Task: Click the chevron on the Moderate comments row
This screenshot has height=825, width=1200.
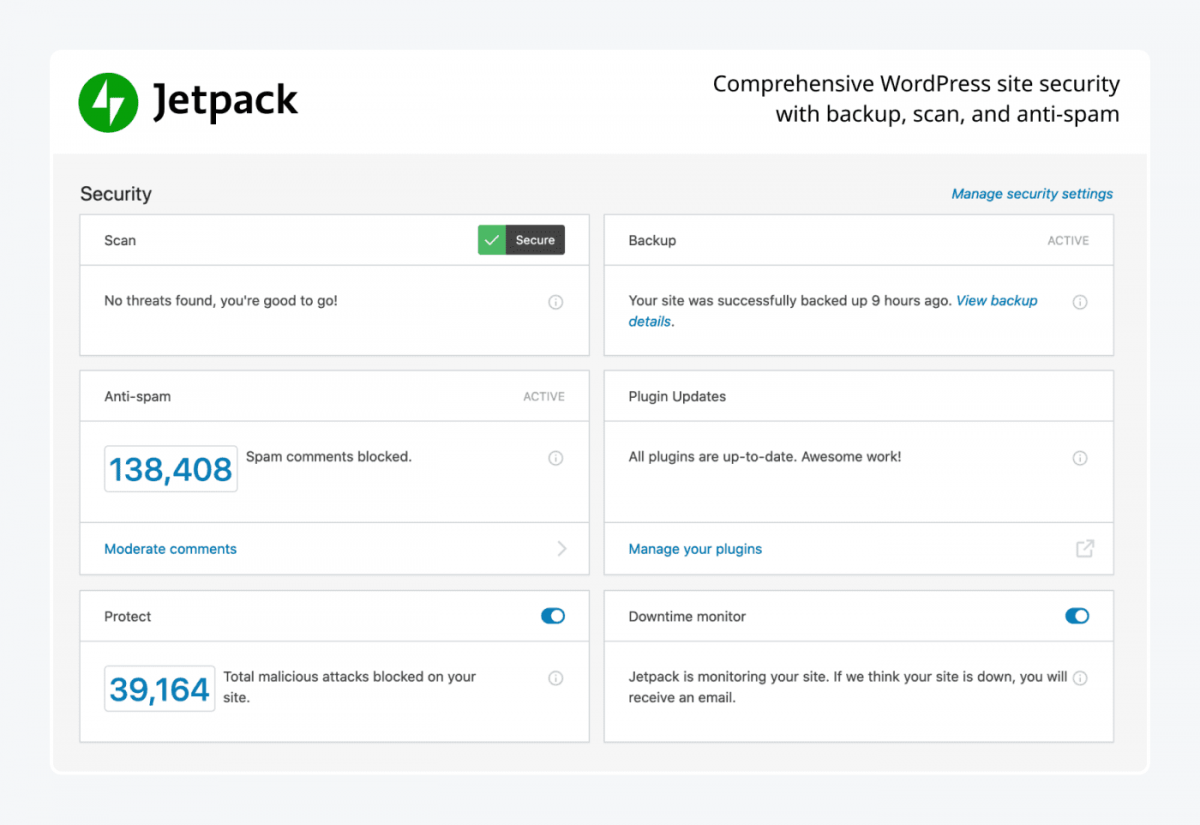Action: (561, 549)
